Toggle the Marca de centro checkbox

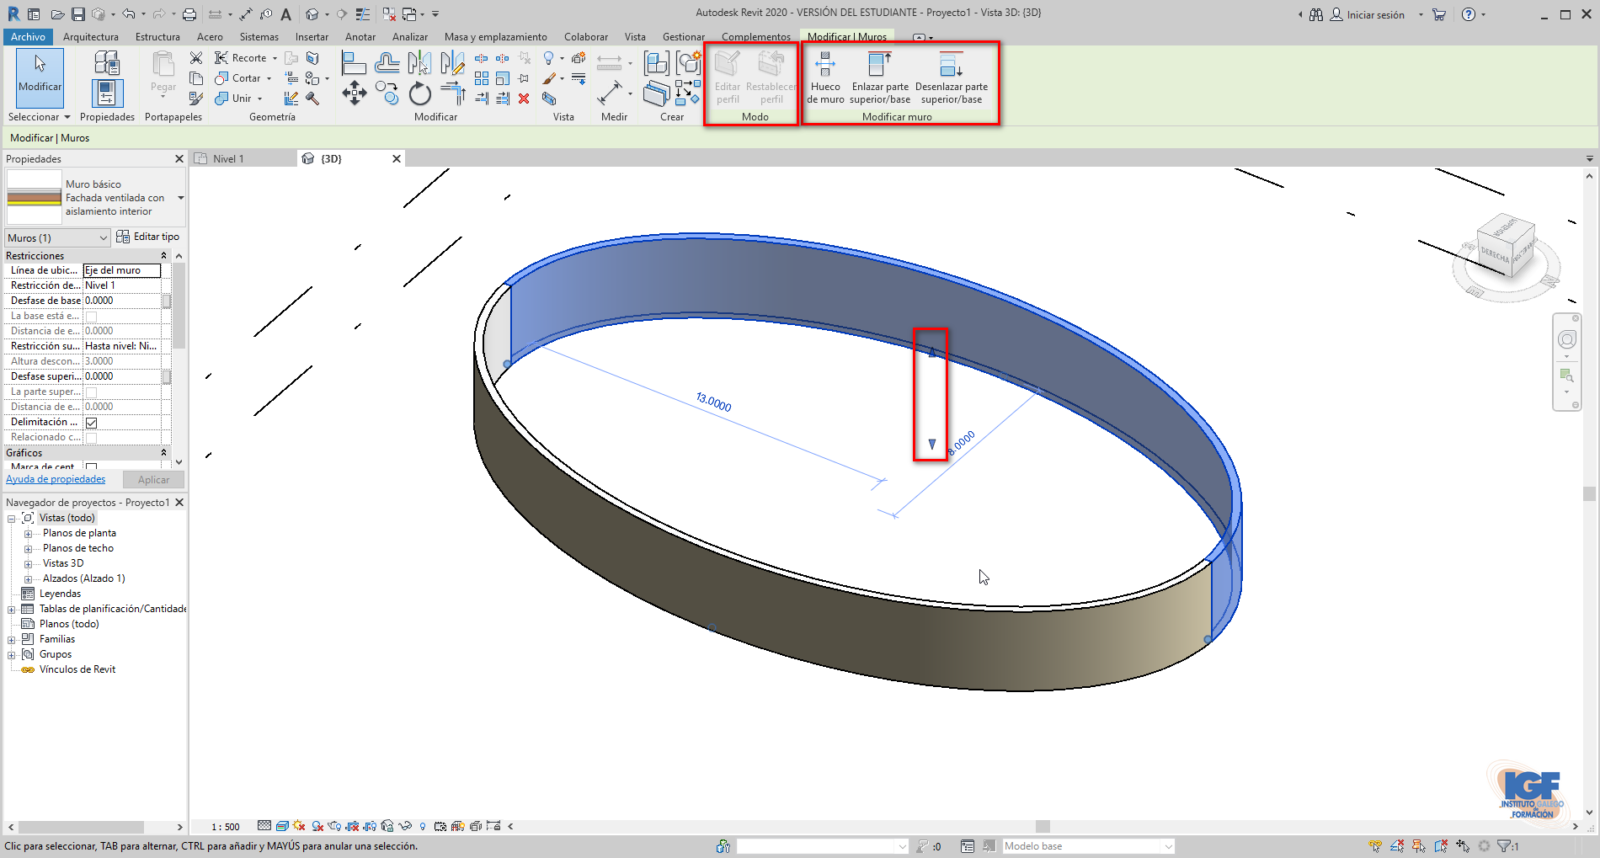pos(91,467)
